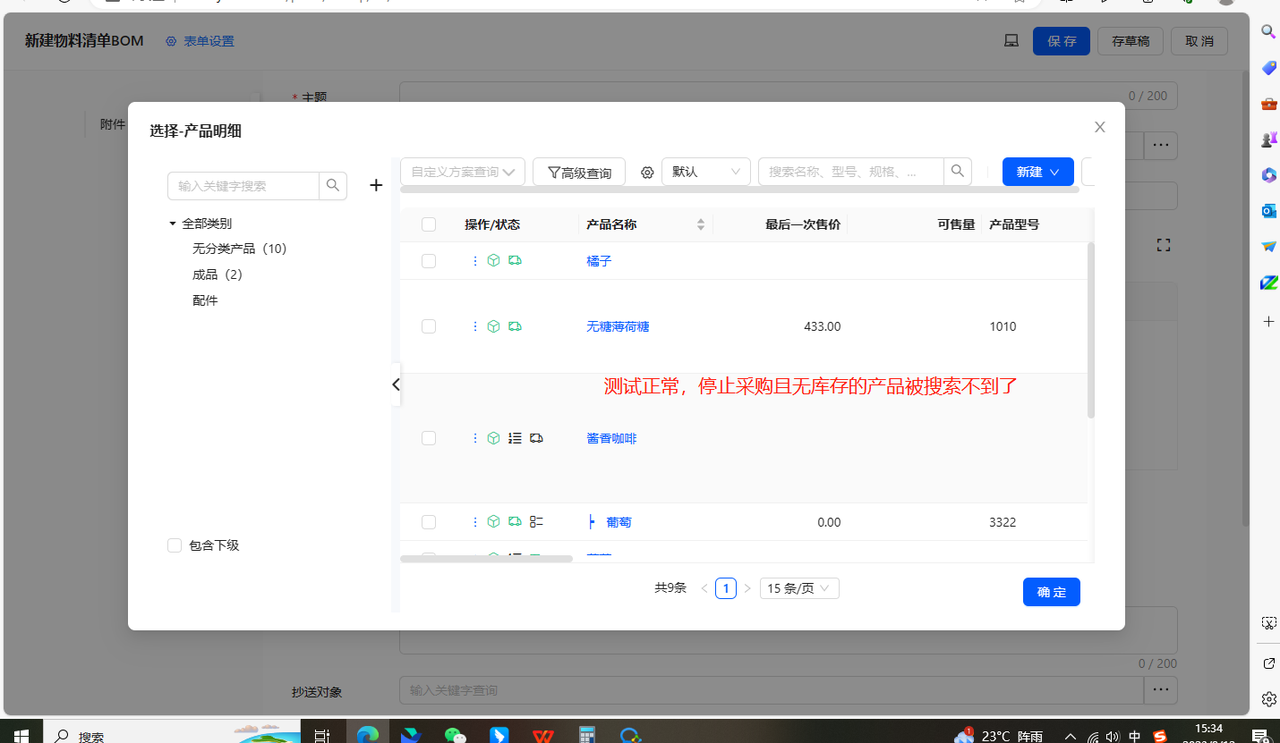
Task: Open the 默认 view dropdown
Action: point(706,172)
